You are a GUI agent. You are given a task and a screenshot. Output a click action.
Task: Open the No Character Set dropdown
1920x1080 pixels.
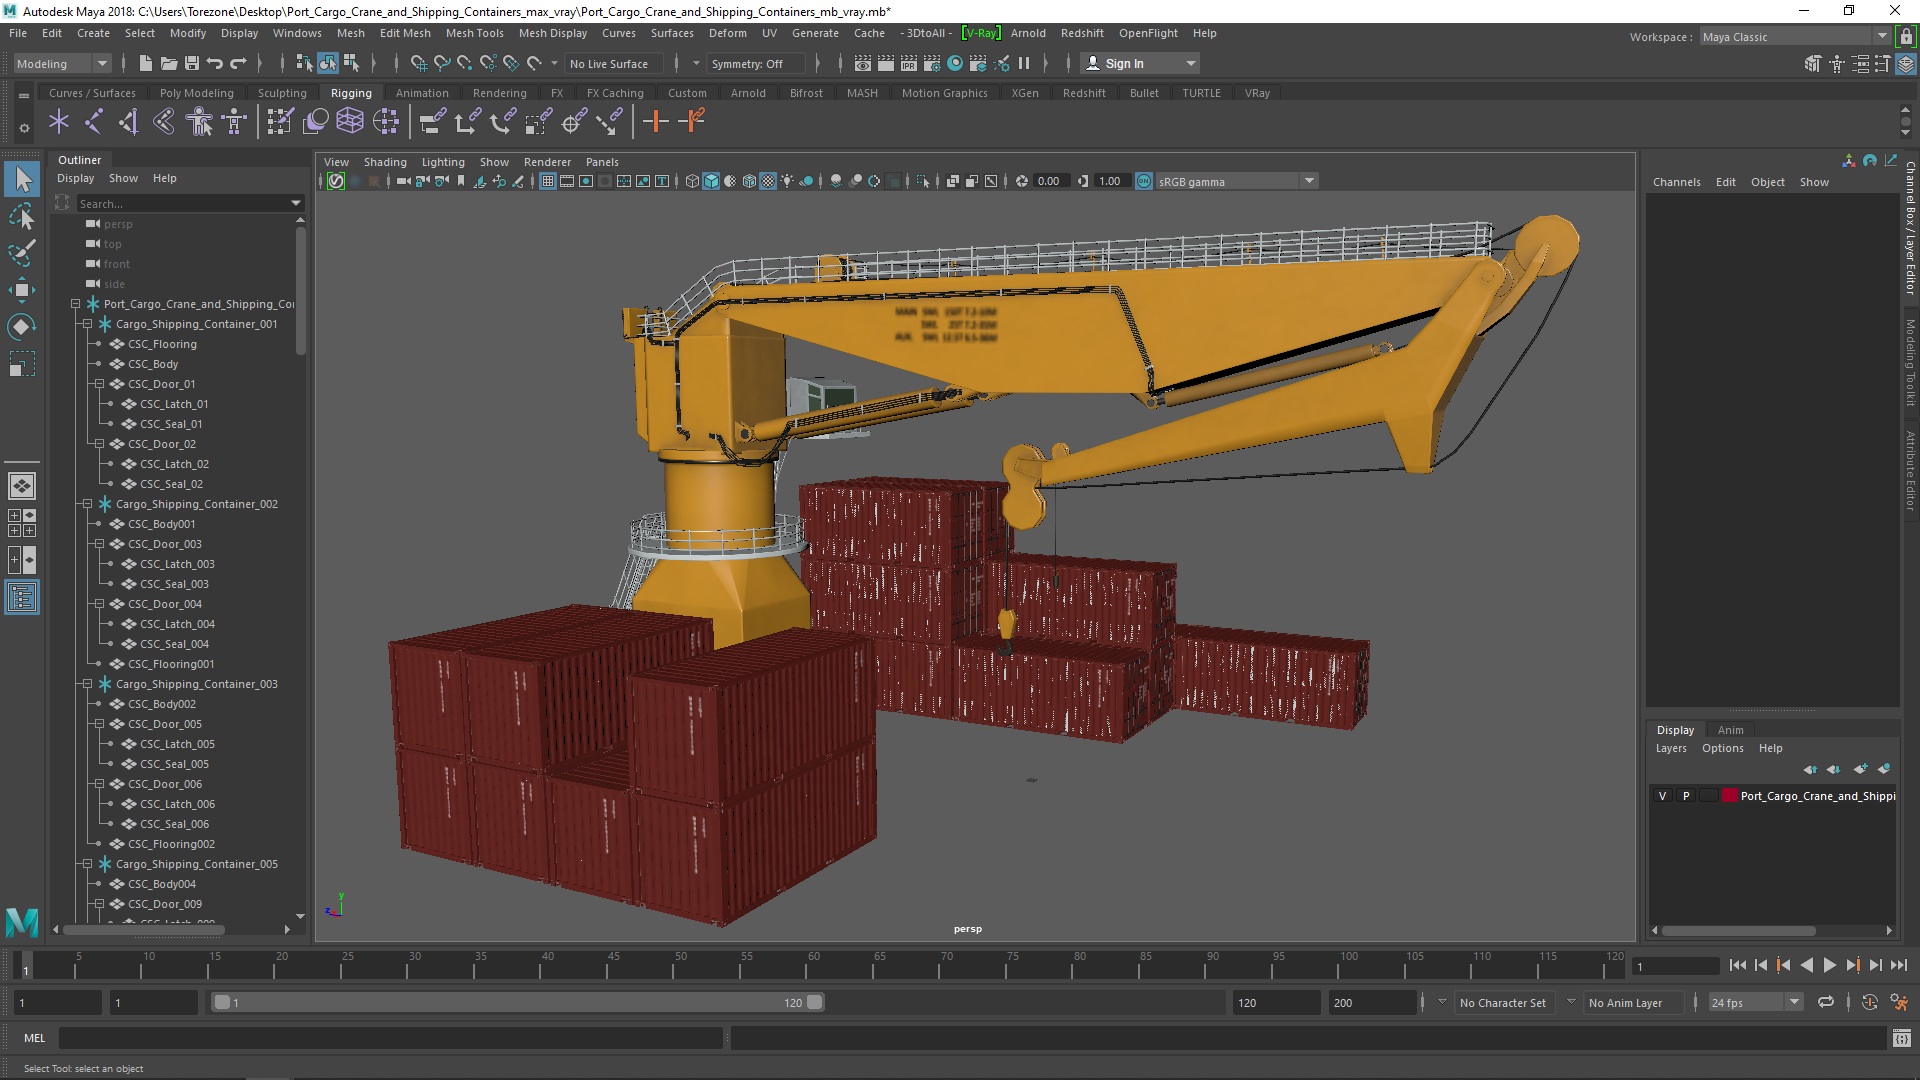[x=1503, y=1002]
